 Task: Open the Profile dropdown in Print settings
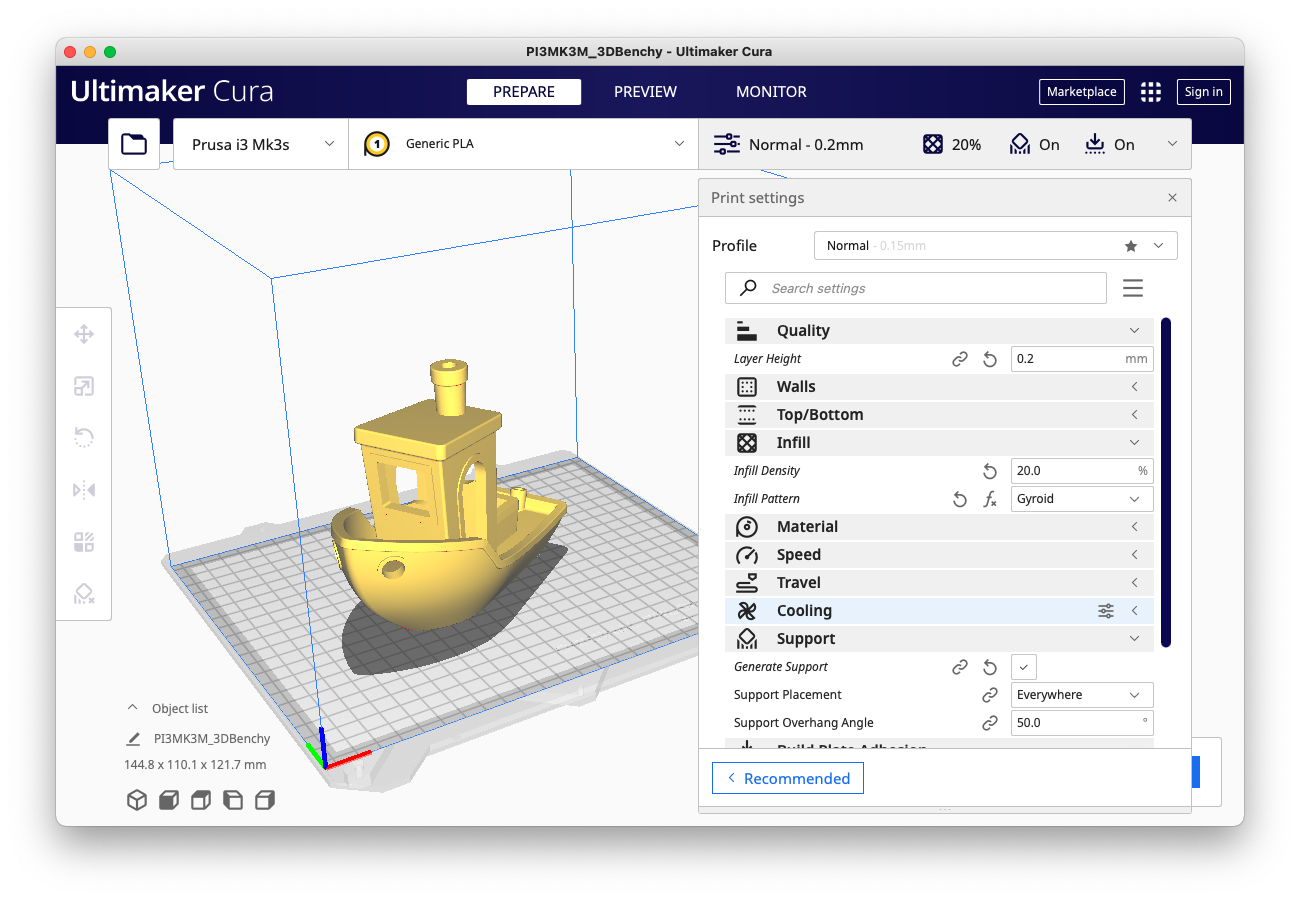(995, 245)
